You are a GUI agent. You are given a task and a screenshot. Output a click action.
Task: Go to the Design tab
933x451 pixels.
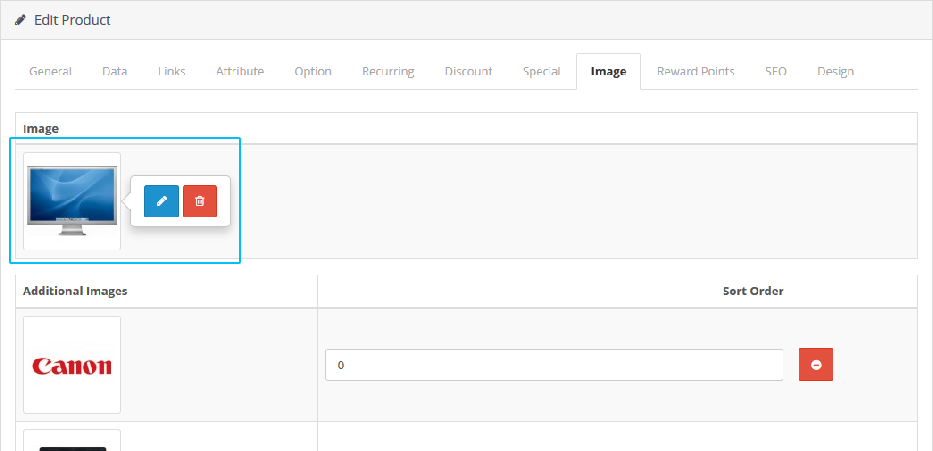point(835,72)
